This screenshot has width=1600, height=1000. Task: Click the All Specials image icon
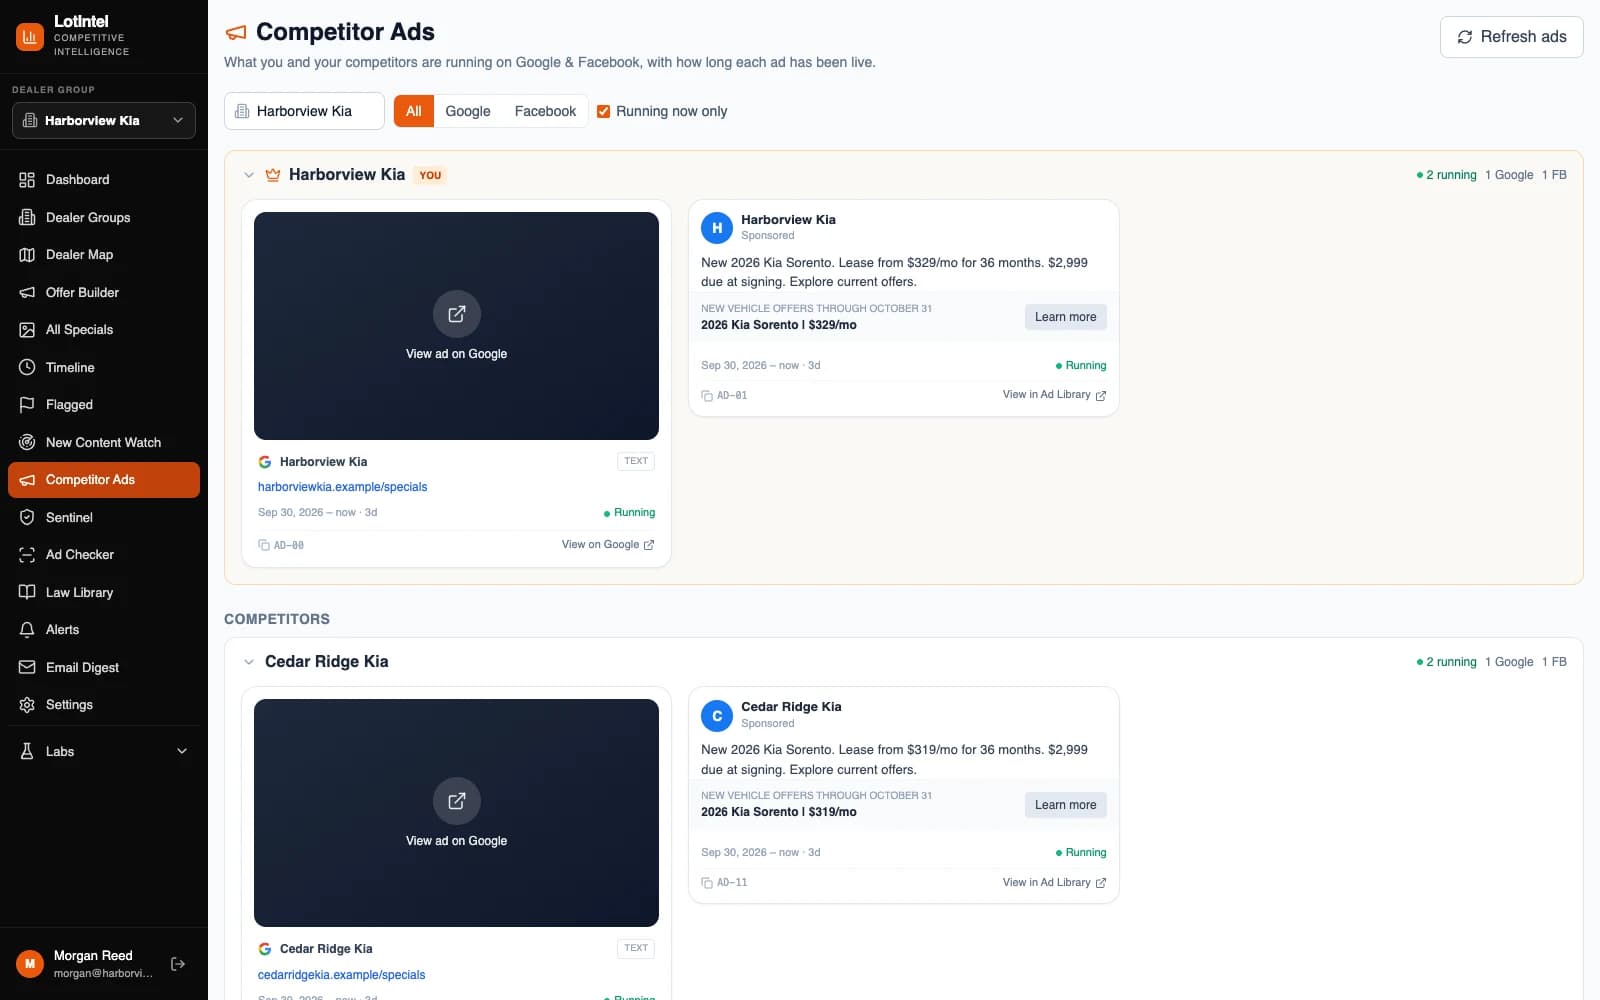27,330
